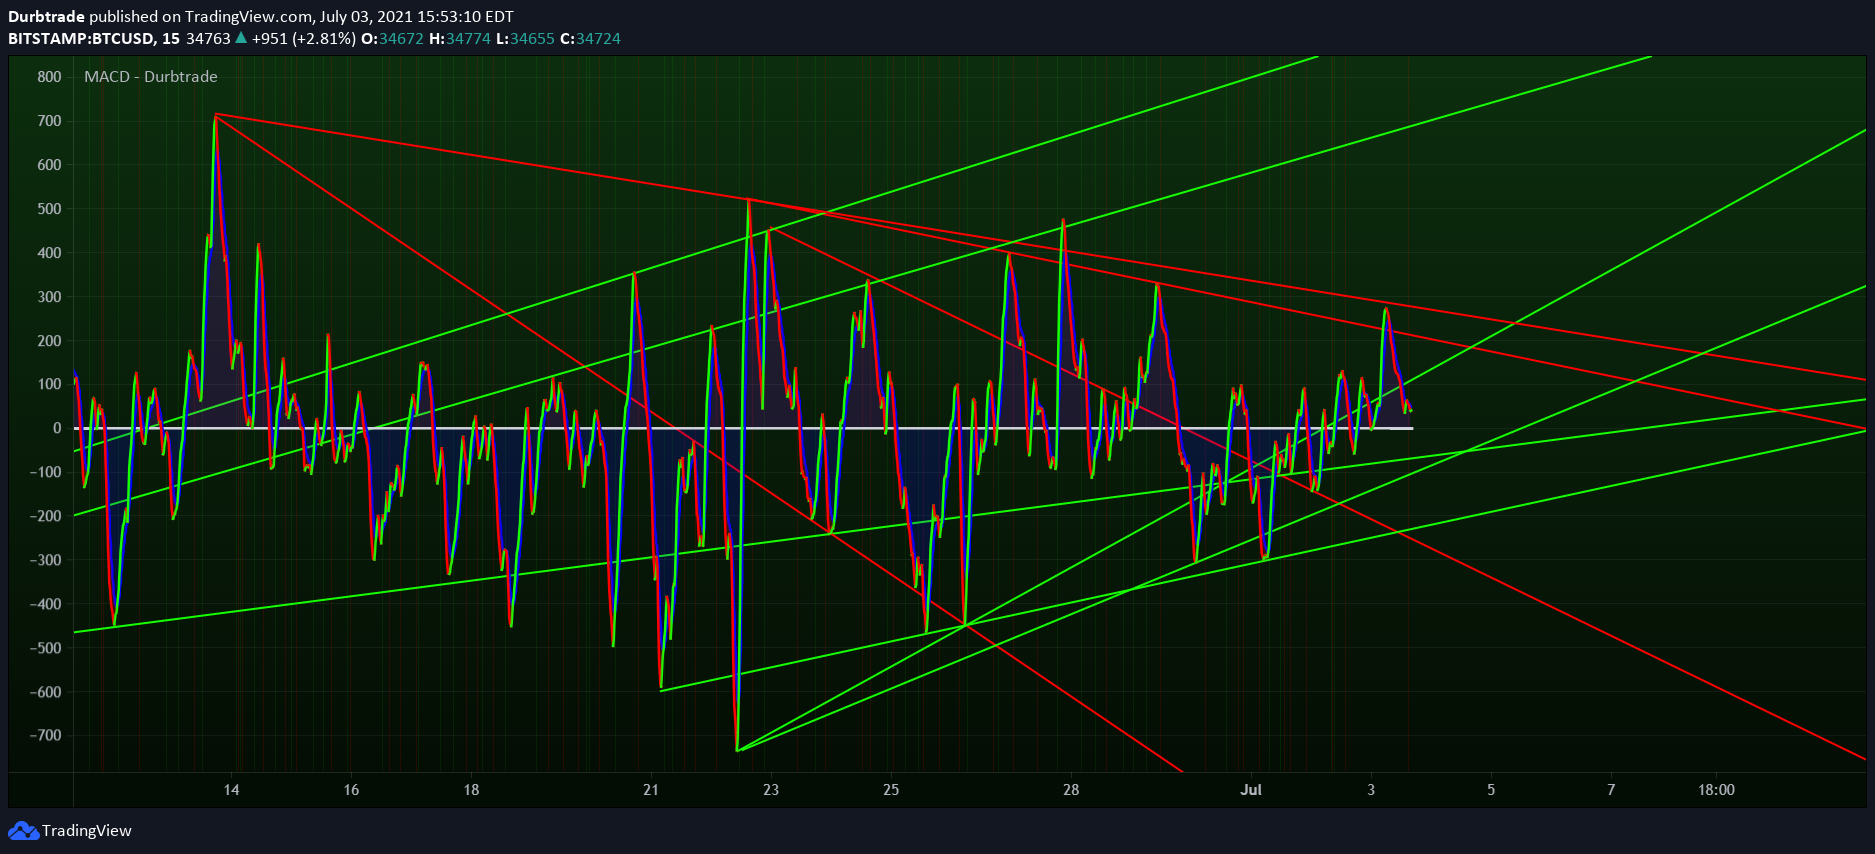The image size is (1875, 854).
Task: Click the −200 label on the vertical scale
Action: tap(45, 516)
